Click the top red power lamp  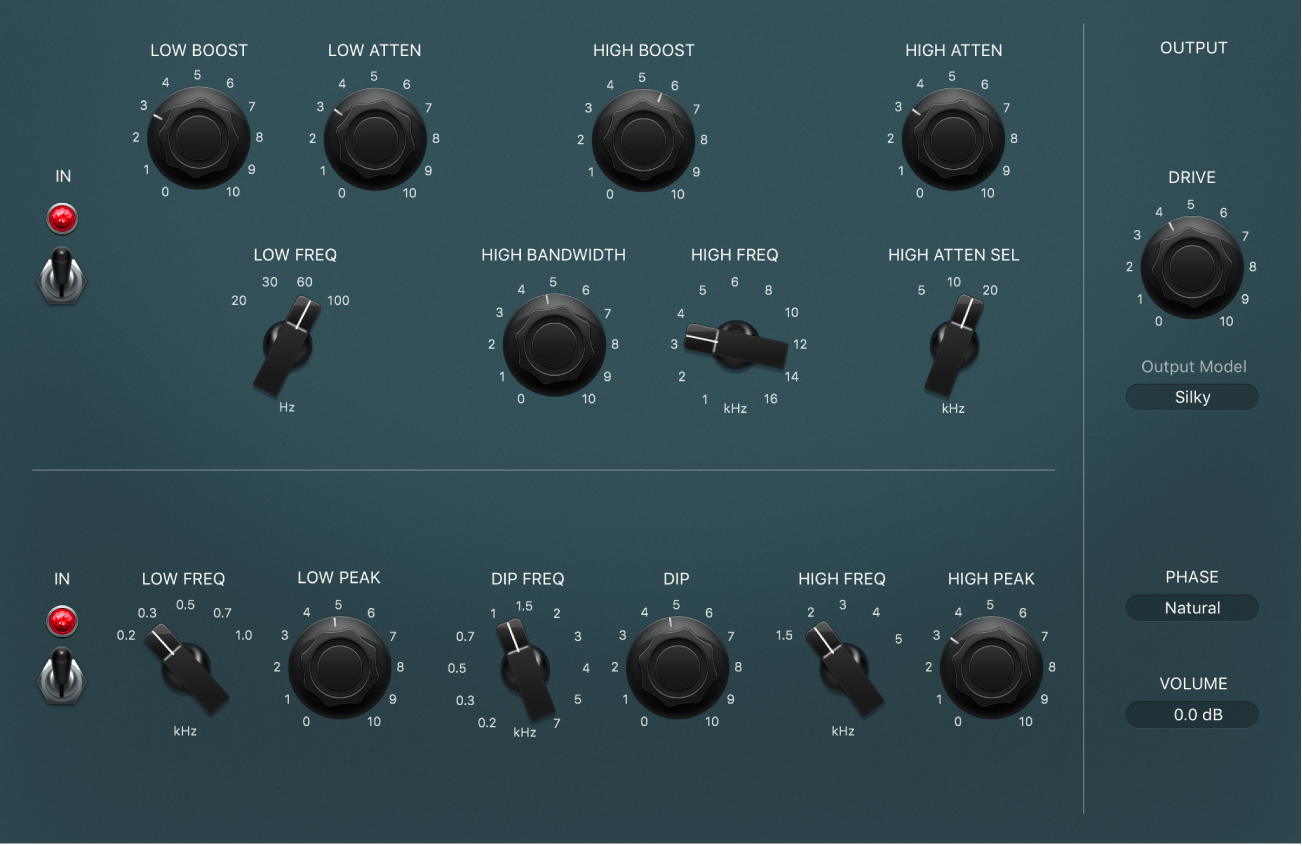tap(62, 219)
